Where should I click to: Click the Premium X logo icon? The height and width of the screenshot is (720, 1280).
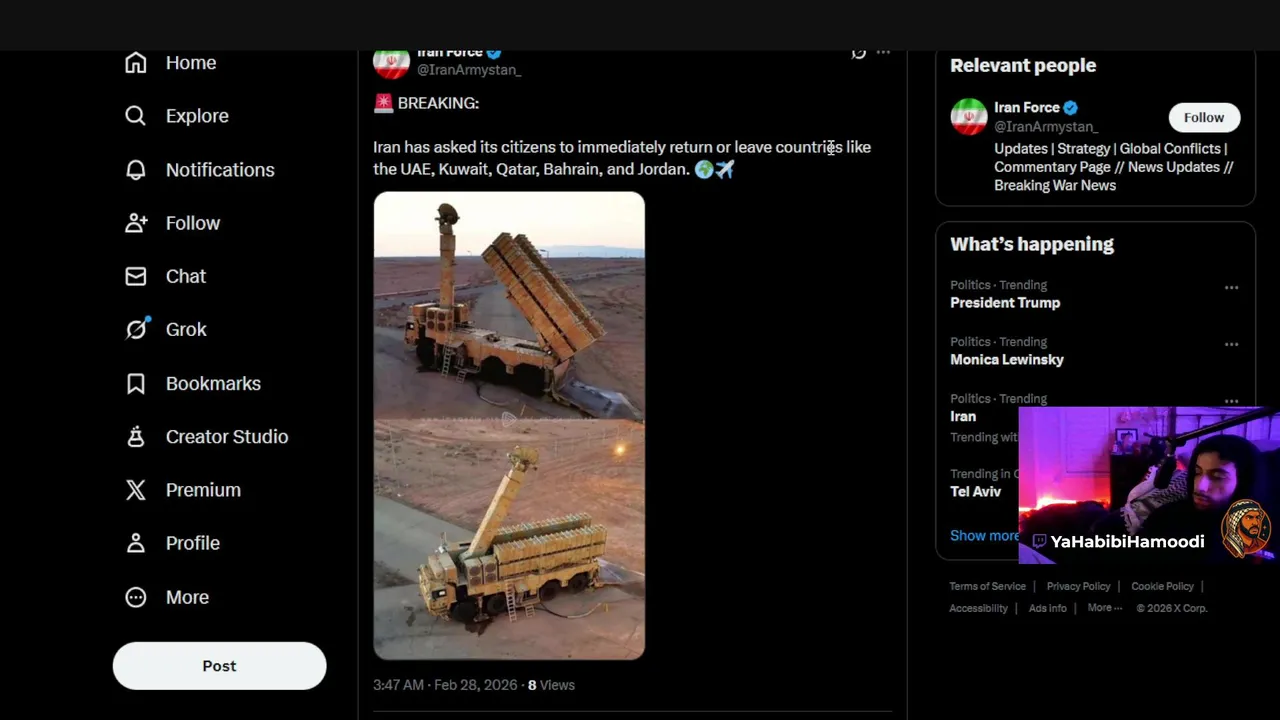pyautogui.click(x=136, y=490)
